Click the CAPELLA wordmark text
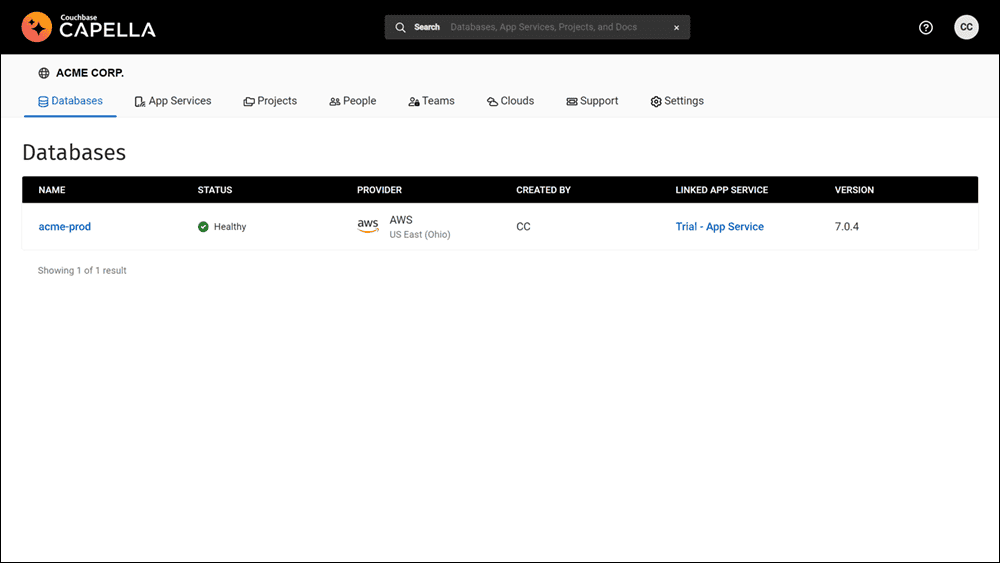 click(x=107, y=30)
